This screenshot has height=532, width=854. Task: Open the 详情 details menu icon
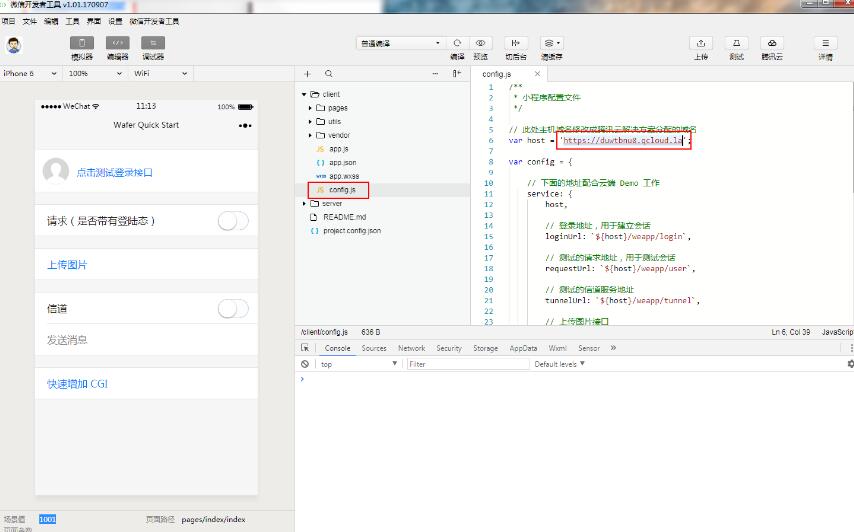pos(825,43)
